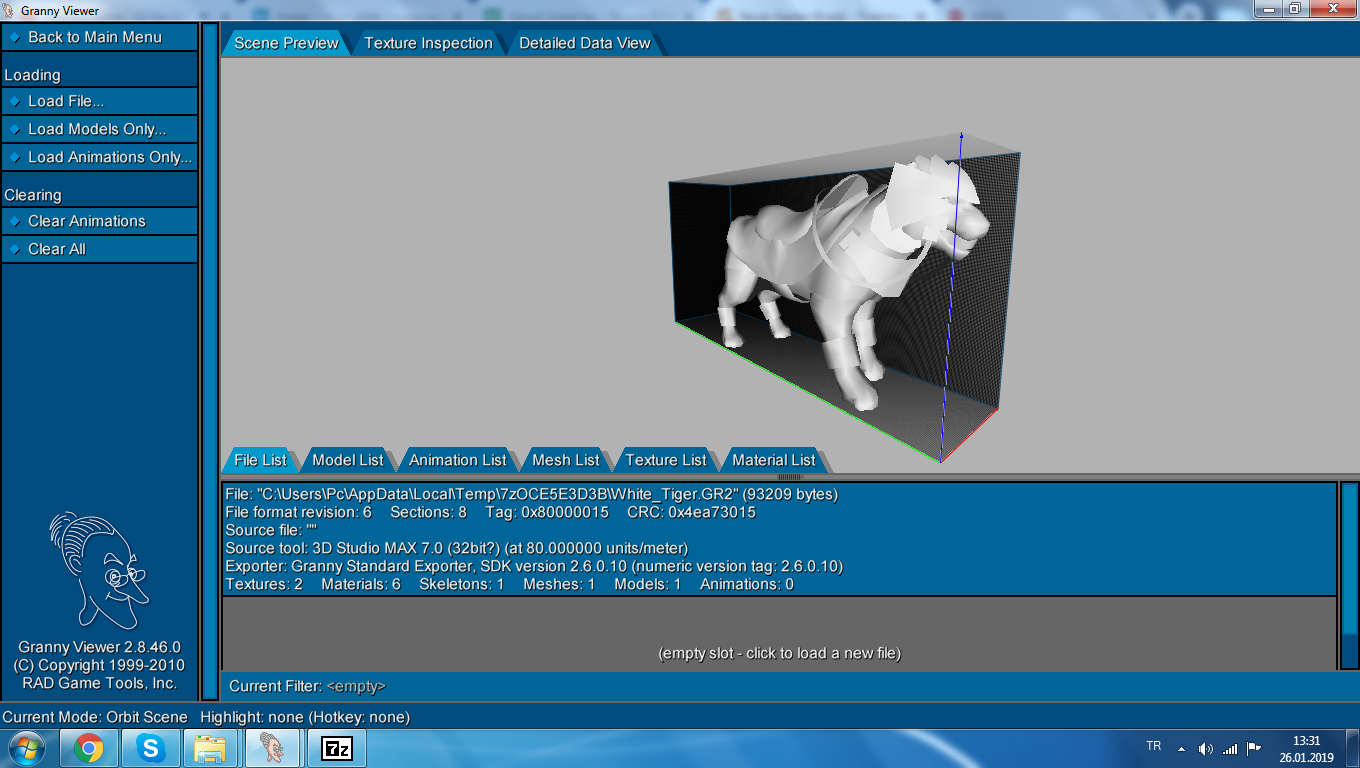Screen dimensions: 1360x768
Task: Select Load Animations Only...
Action: (109, 157)
